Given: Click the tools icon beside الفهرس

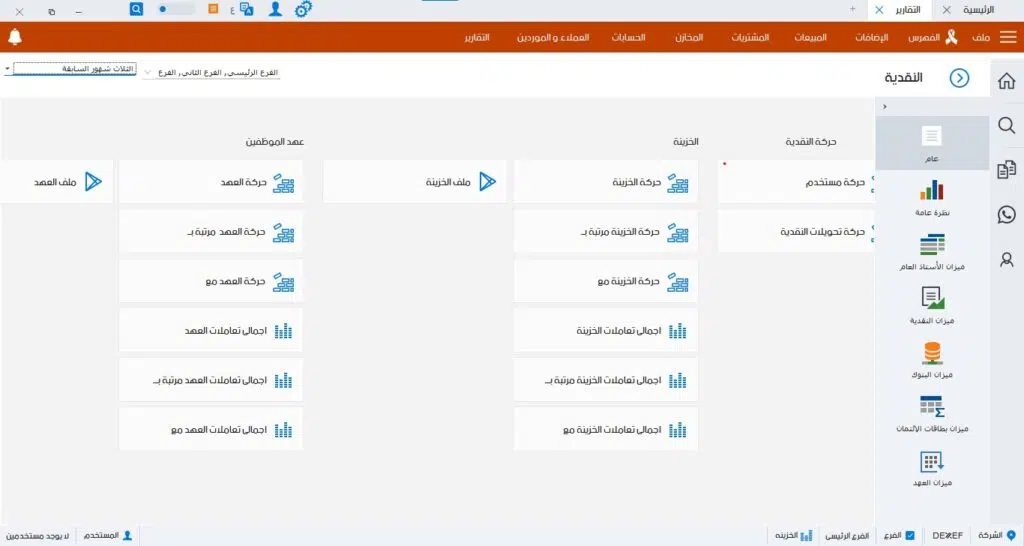Looking at the screenshot, I should pyautogui.click(x=951, y=37).
